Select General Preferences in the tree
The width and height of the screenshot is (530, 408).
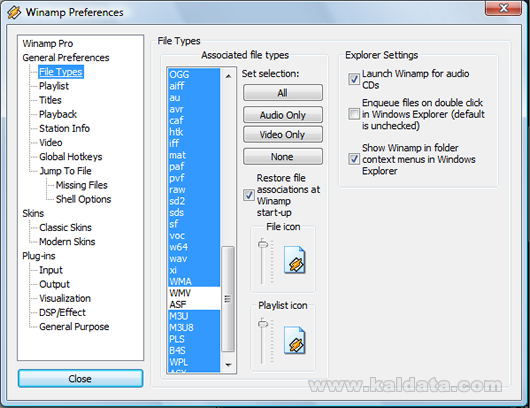click(66, 58)
